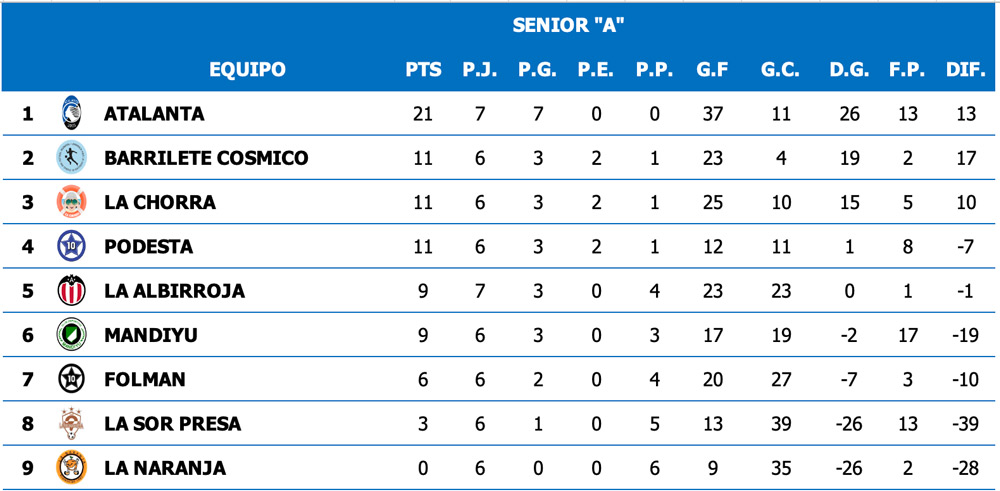The height and width of the screenshot is (491, 1000).
Task: Click the DIF. column header
Action: 965,70
